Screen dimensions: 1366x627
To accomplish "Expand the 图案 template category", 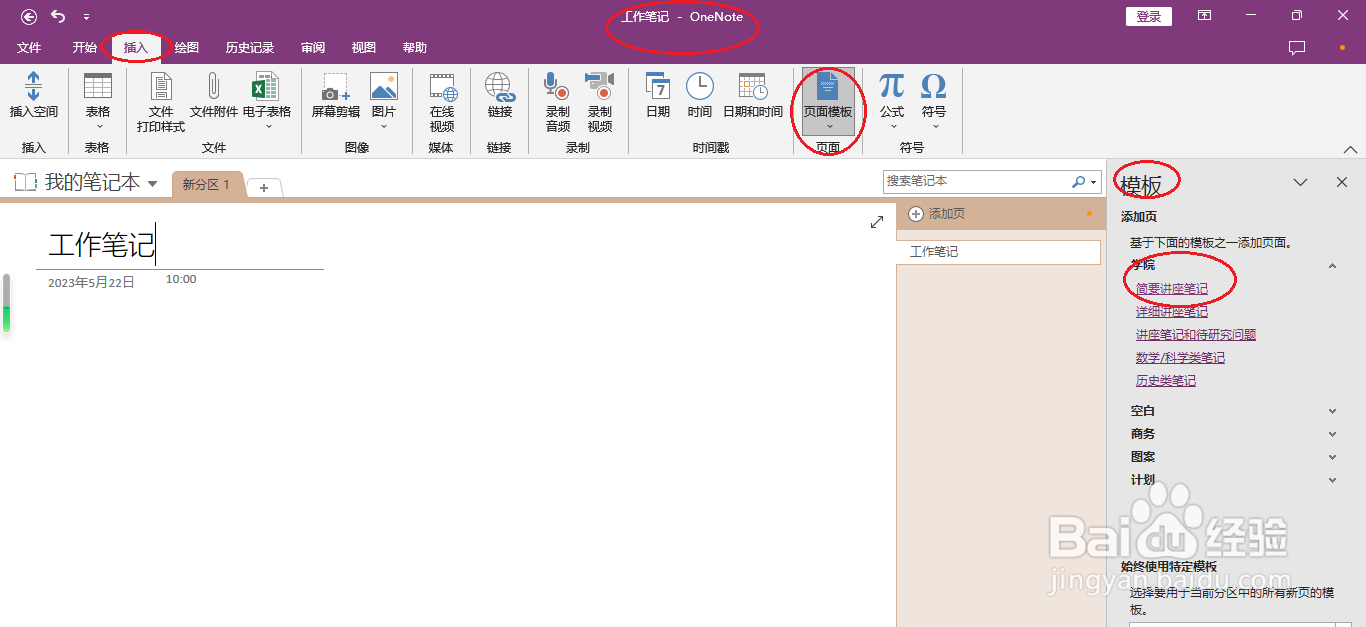I will point(1332,457).
